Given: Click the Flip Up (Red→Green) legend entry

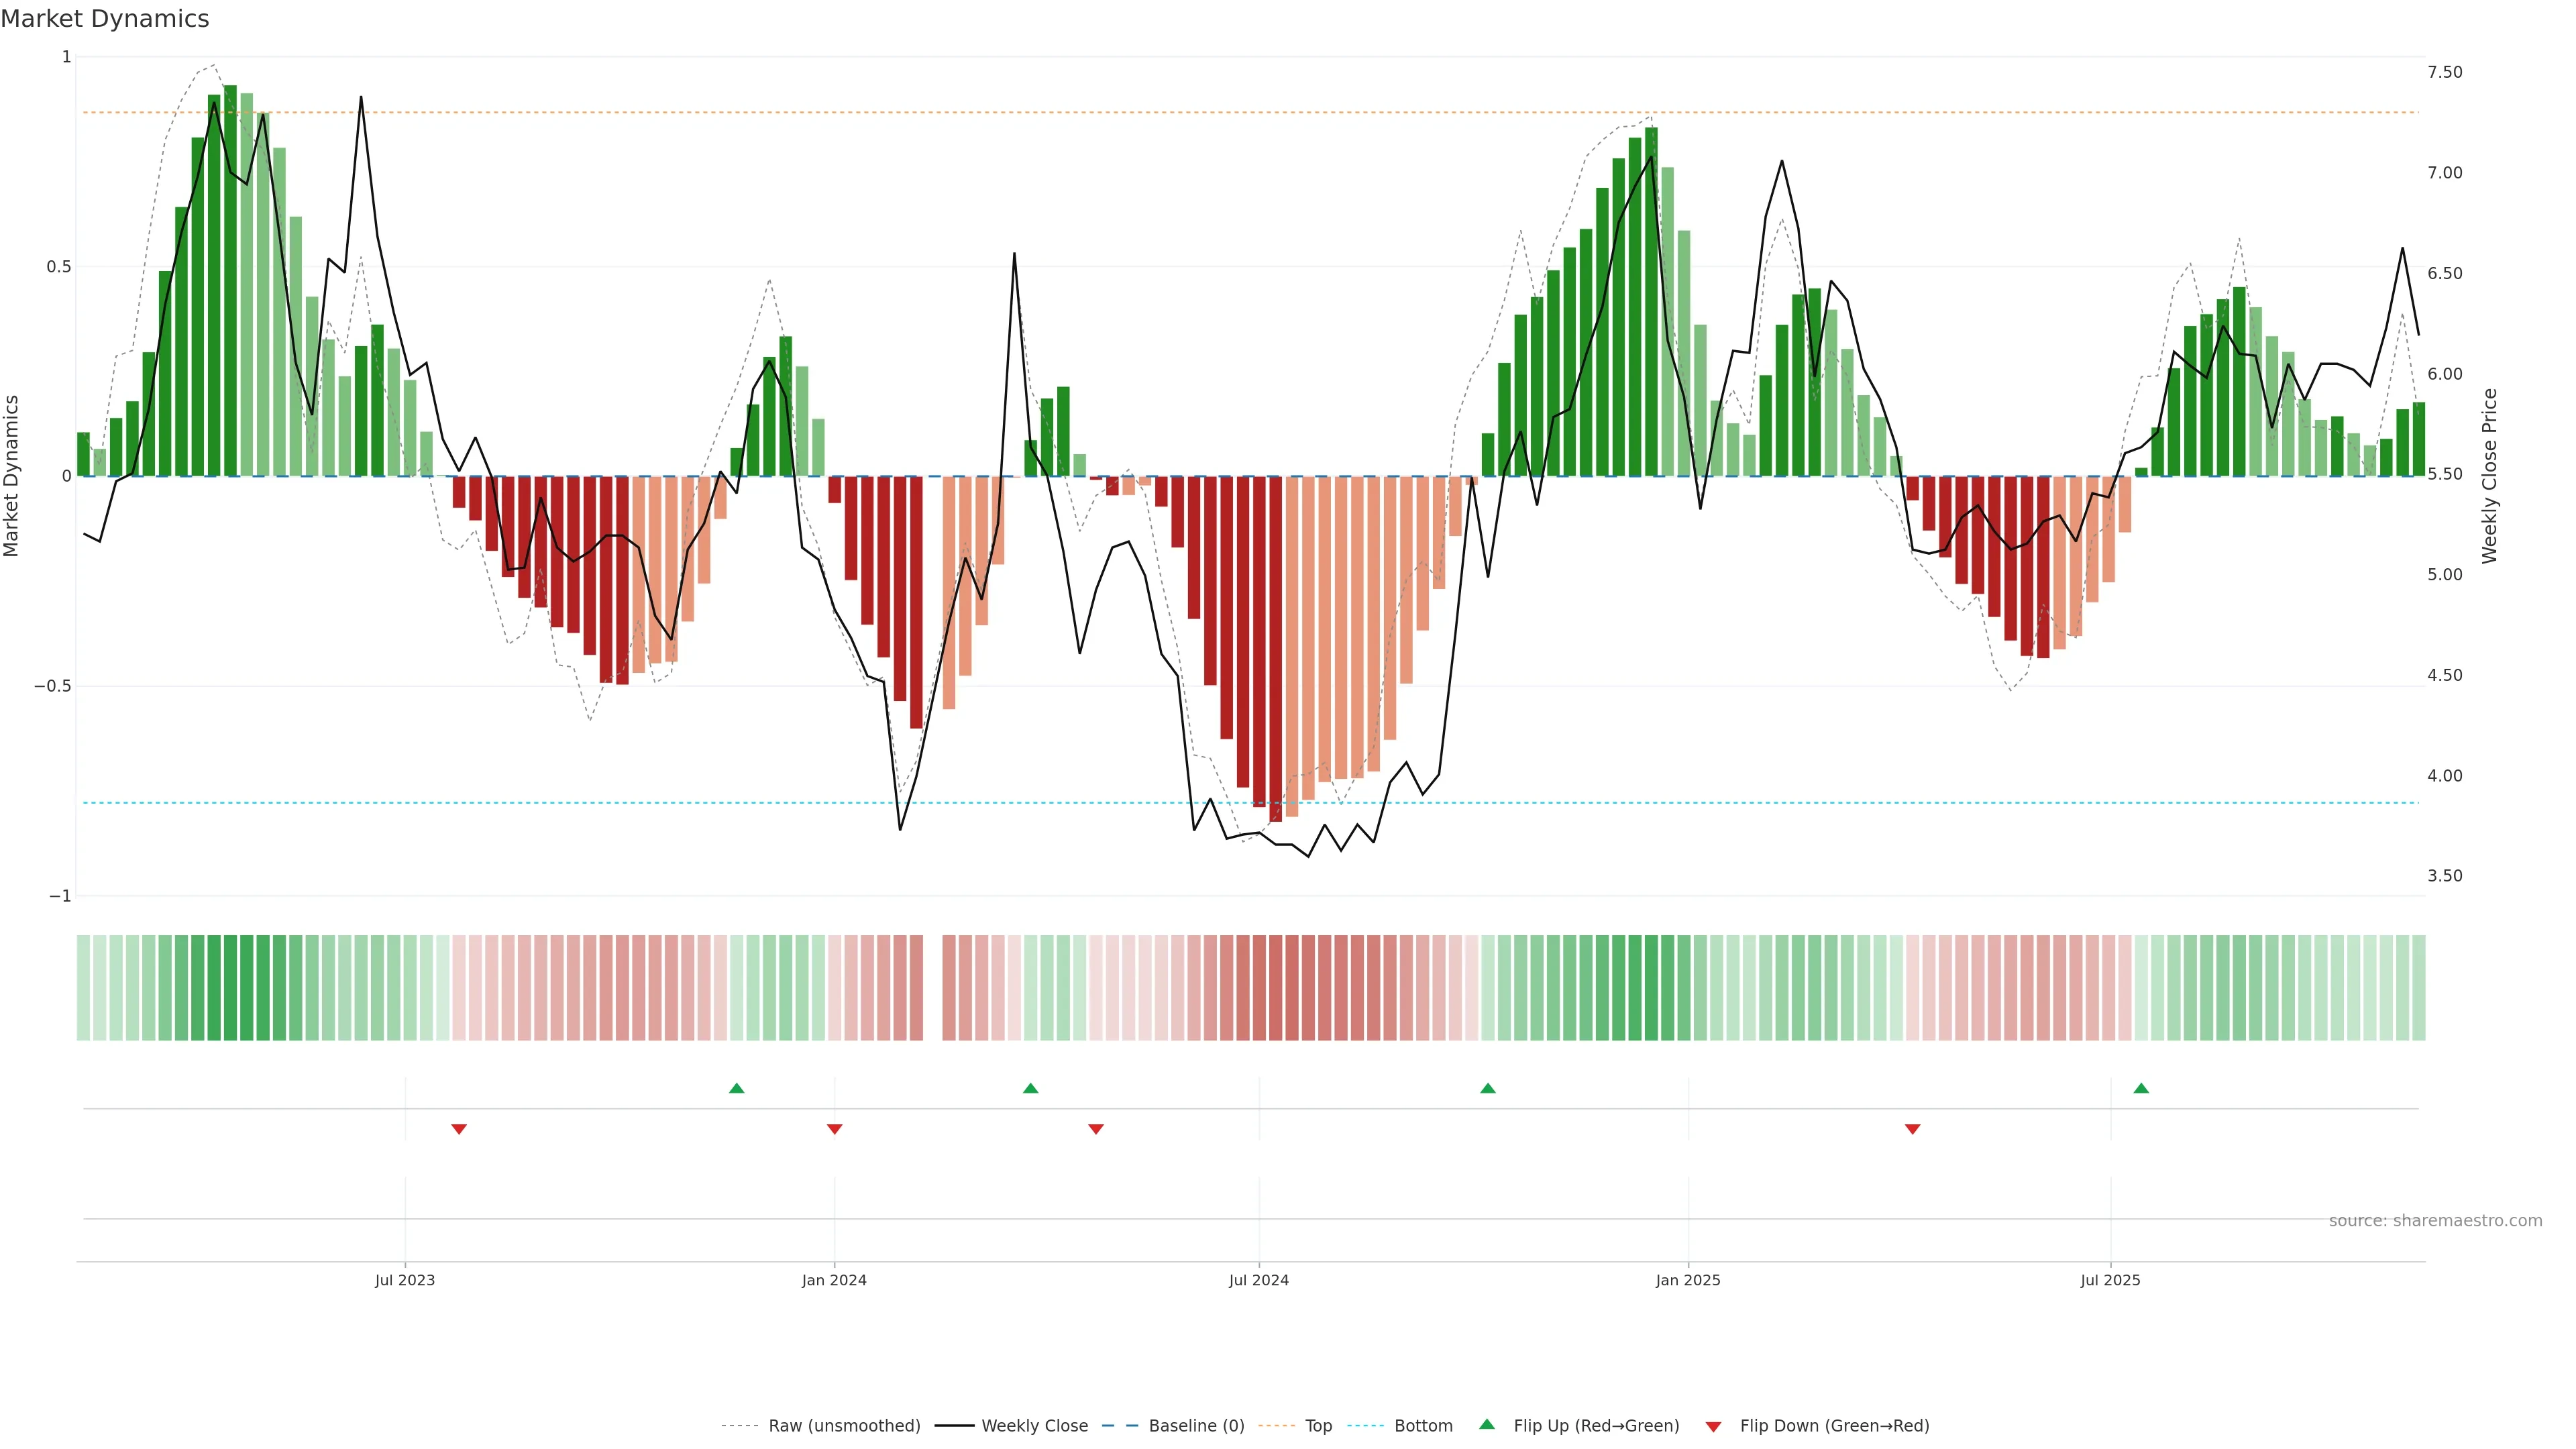Looking at the screenshot, I should (1596, 1426).
